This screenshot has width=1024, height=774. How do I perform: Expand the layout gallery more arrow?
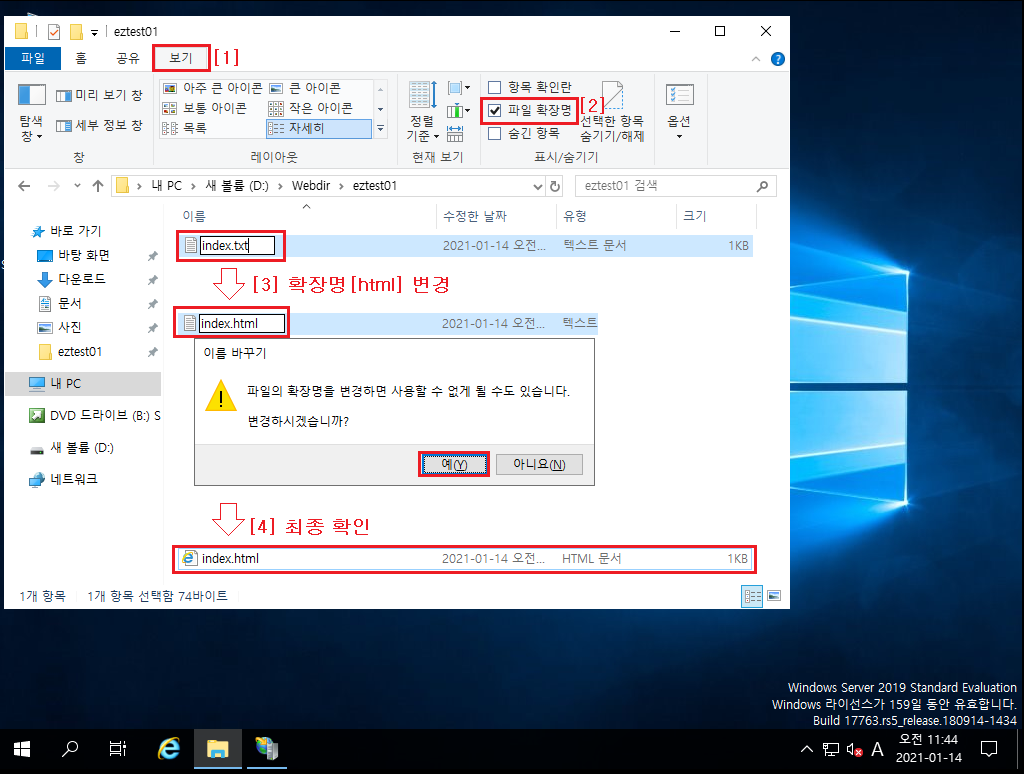[x=381, y=129]
